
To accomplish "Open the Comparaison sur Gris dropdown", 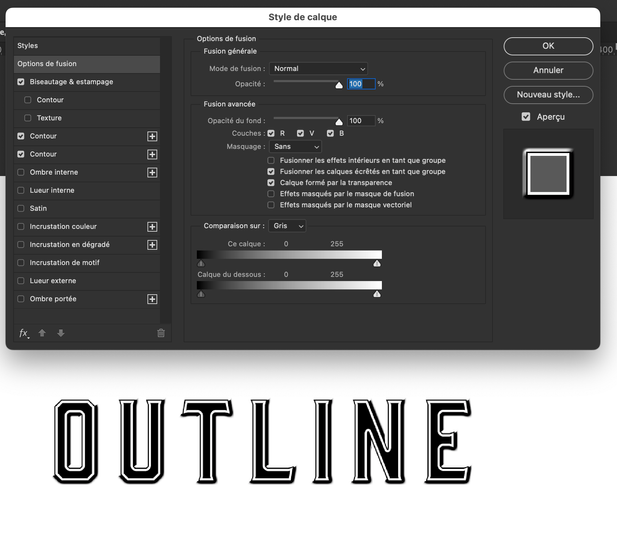I will [x=288, y=226].
